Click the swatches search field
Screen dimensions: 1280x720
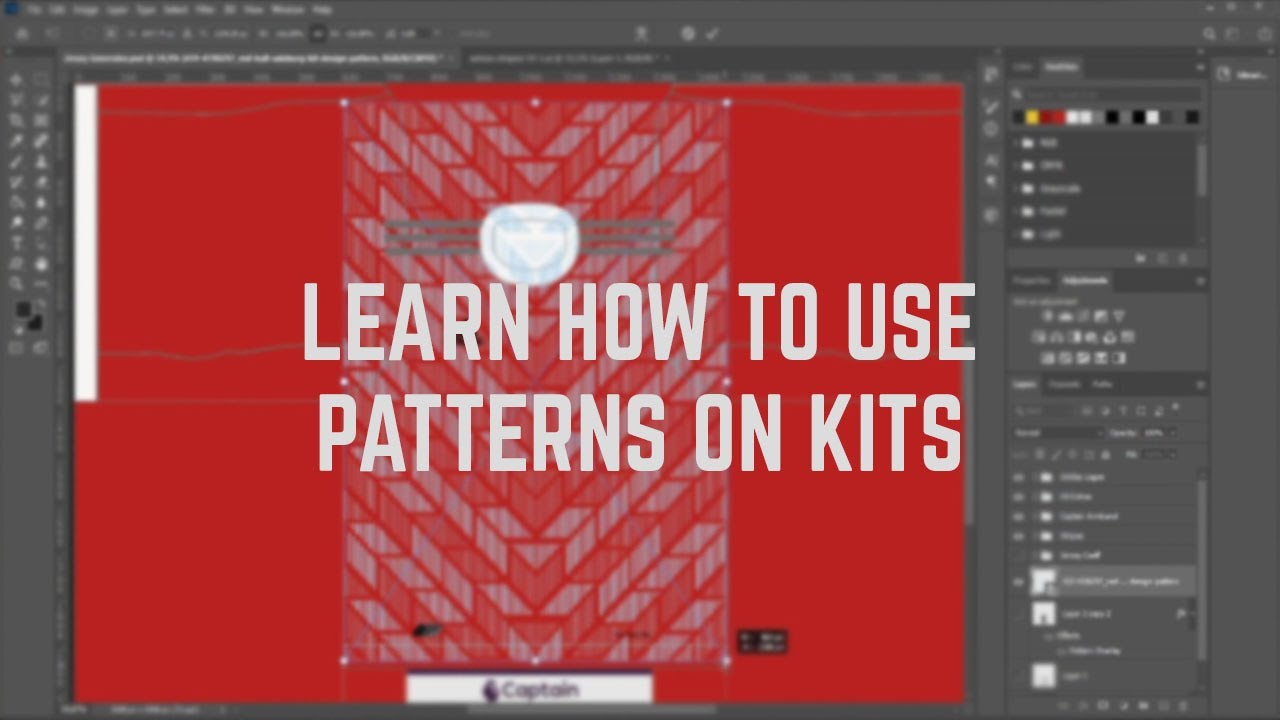point(1104,94)
